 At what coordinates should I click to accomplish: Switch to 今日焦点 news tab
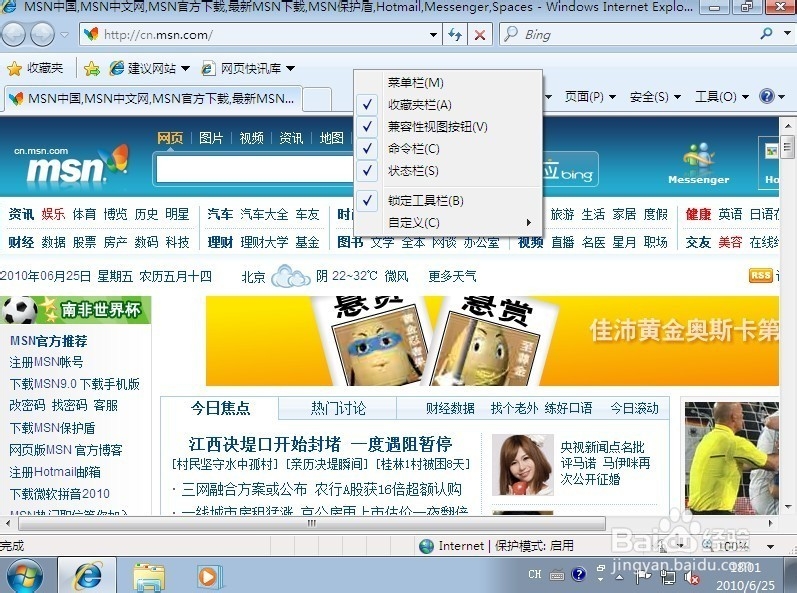click(220, 408)
